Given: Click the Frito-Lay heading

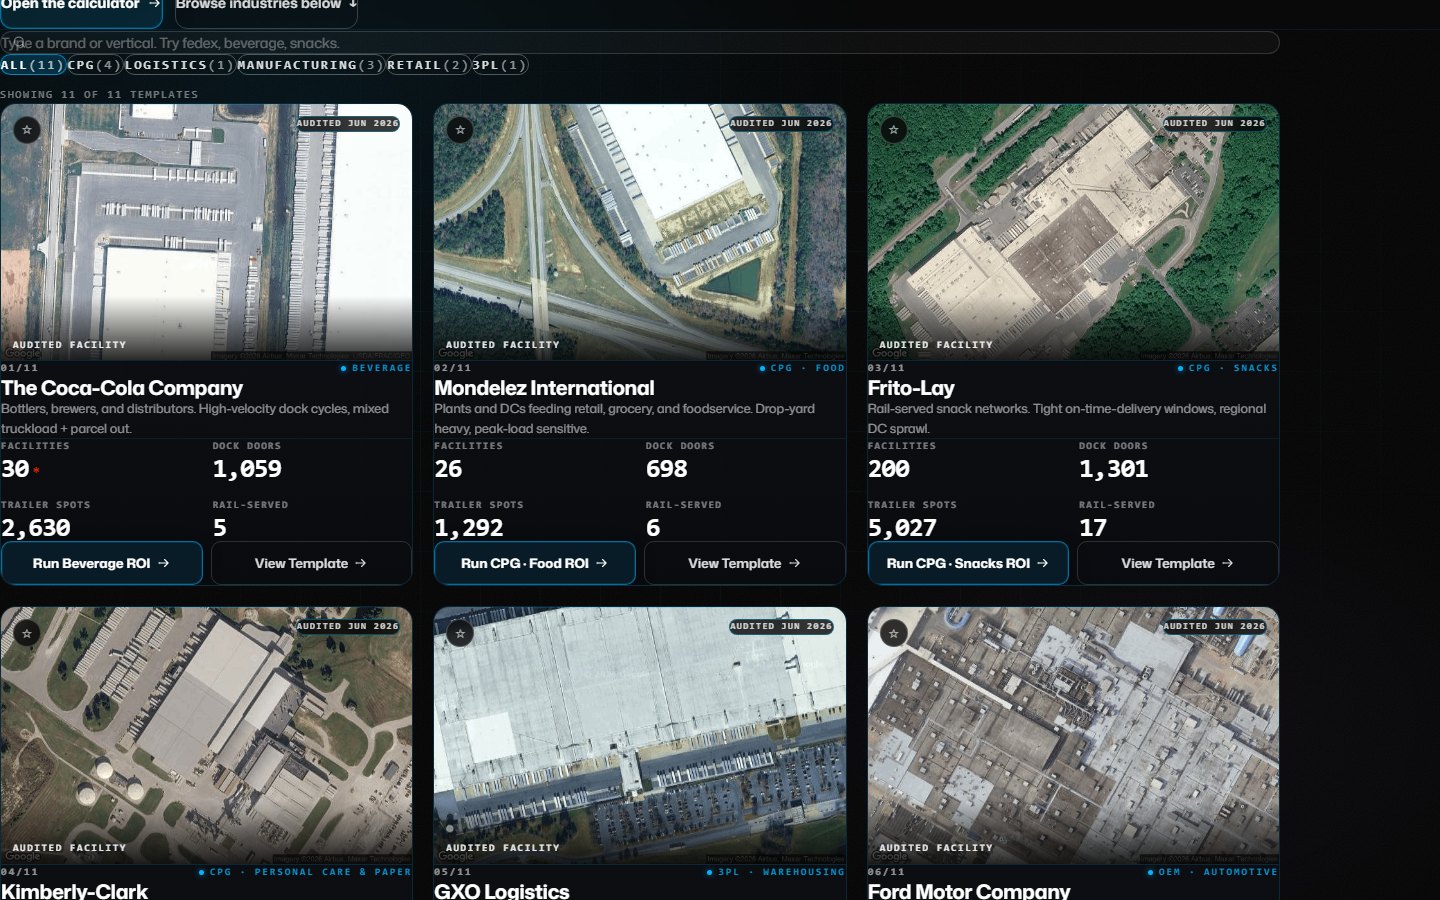Looking at the screenshot, I should (911, 388).
